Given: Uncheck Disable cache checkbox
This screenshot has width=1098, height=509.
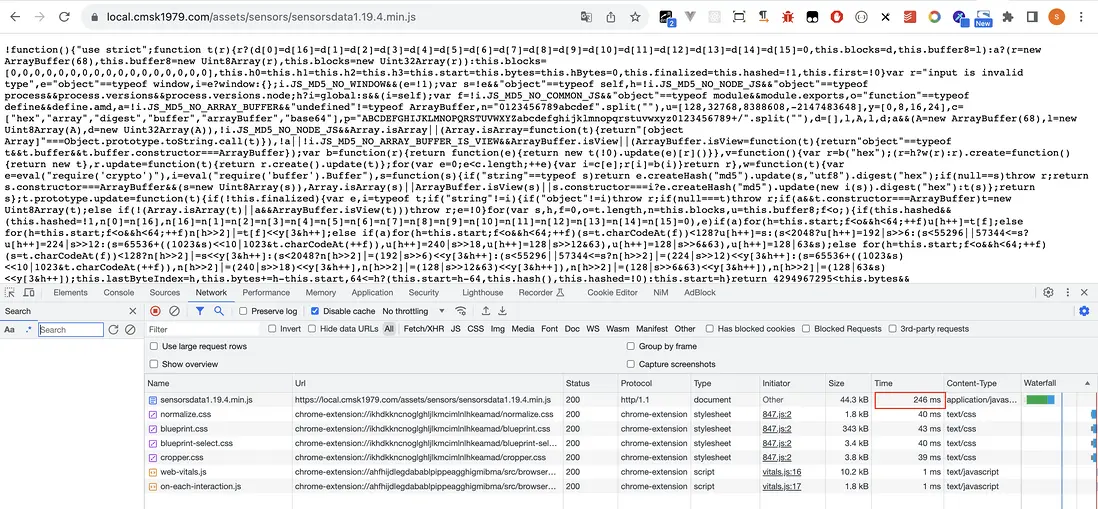Looking at the screenshot, I should click(x=314, y=311).
